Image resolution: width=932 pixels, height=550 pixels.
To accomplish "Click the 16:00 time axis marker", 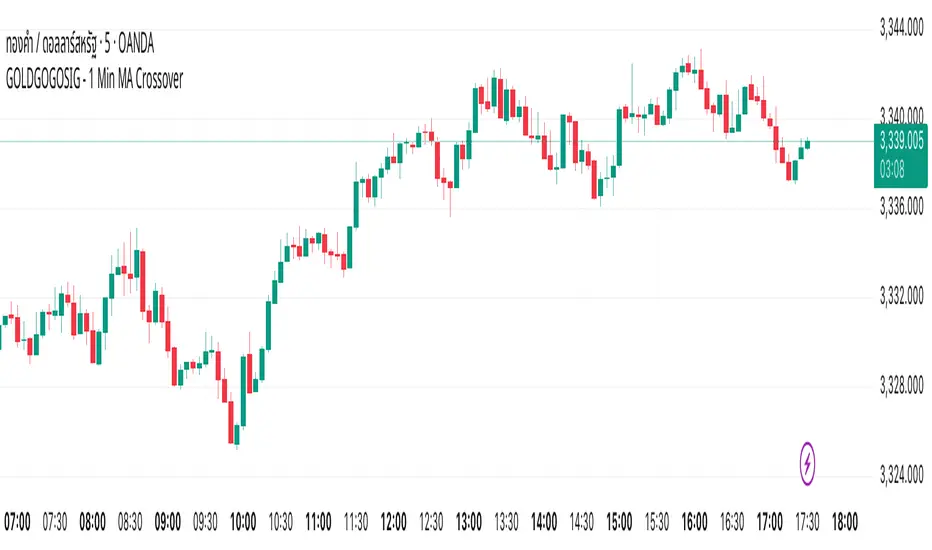I will point(694,522).
